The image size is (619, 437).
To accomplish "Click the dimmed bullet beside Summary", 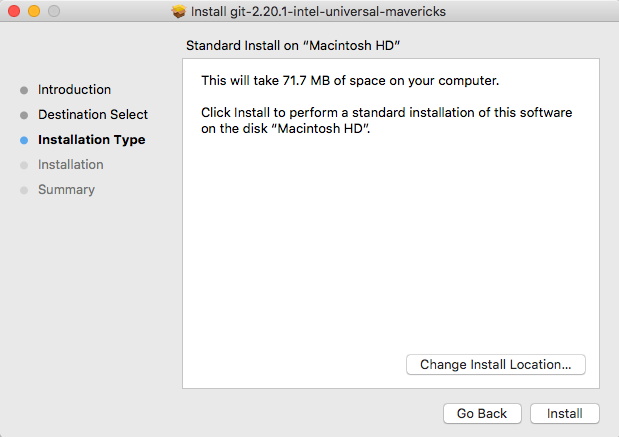I will (x=24, y=190).
